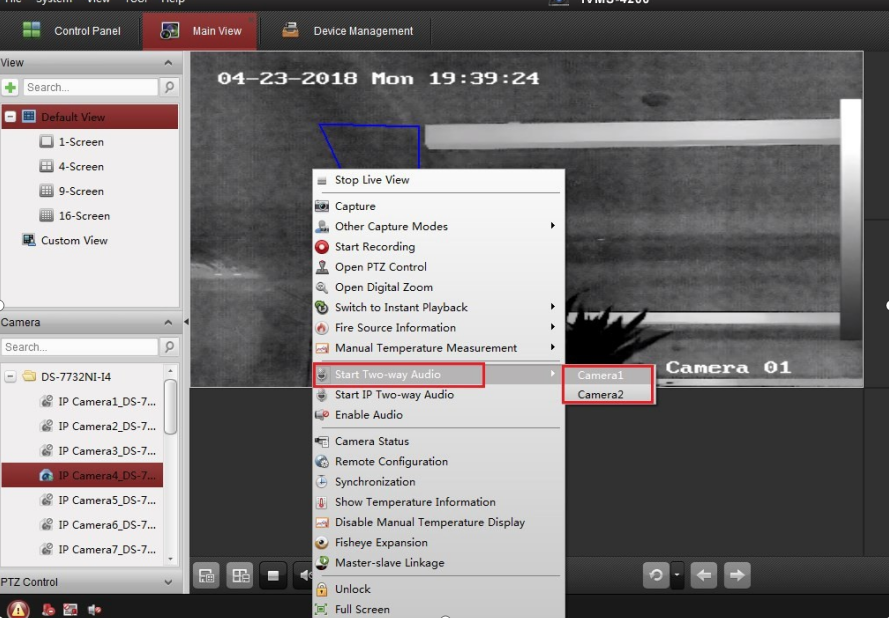Click the camera list scroll-down arrow

170,559
